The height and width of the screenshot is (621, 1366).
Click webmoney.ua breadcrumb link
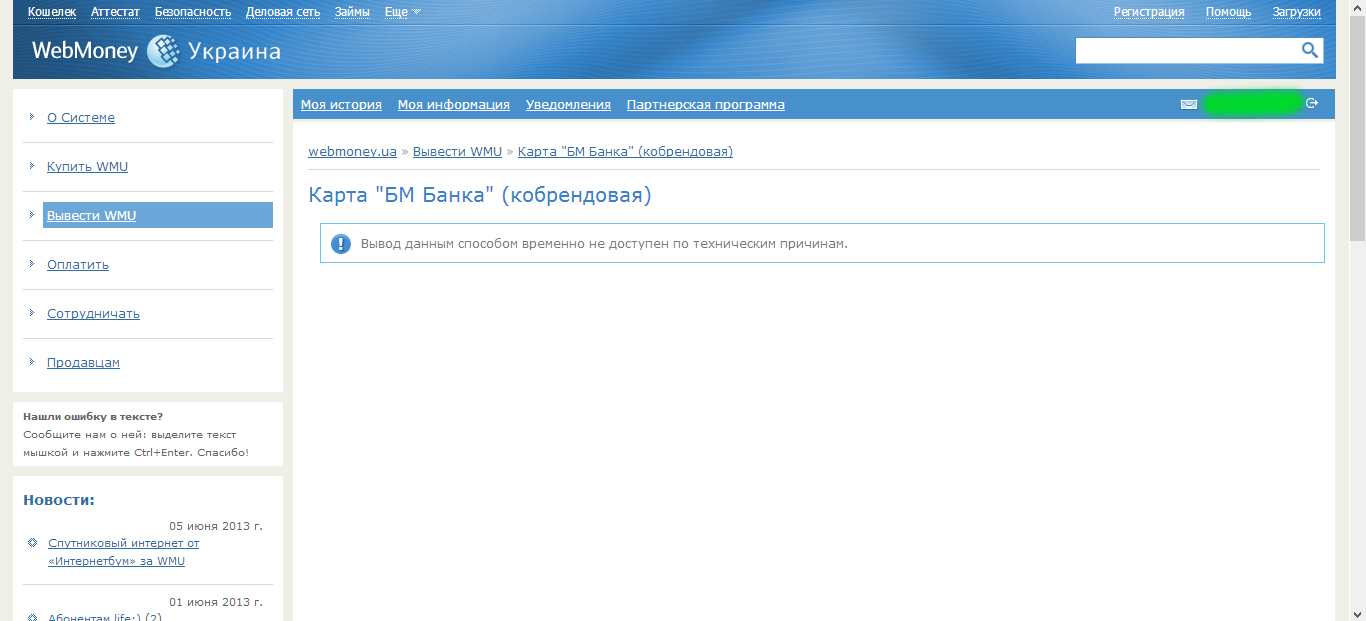tap(352, 151)
